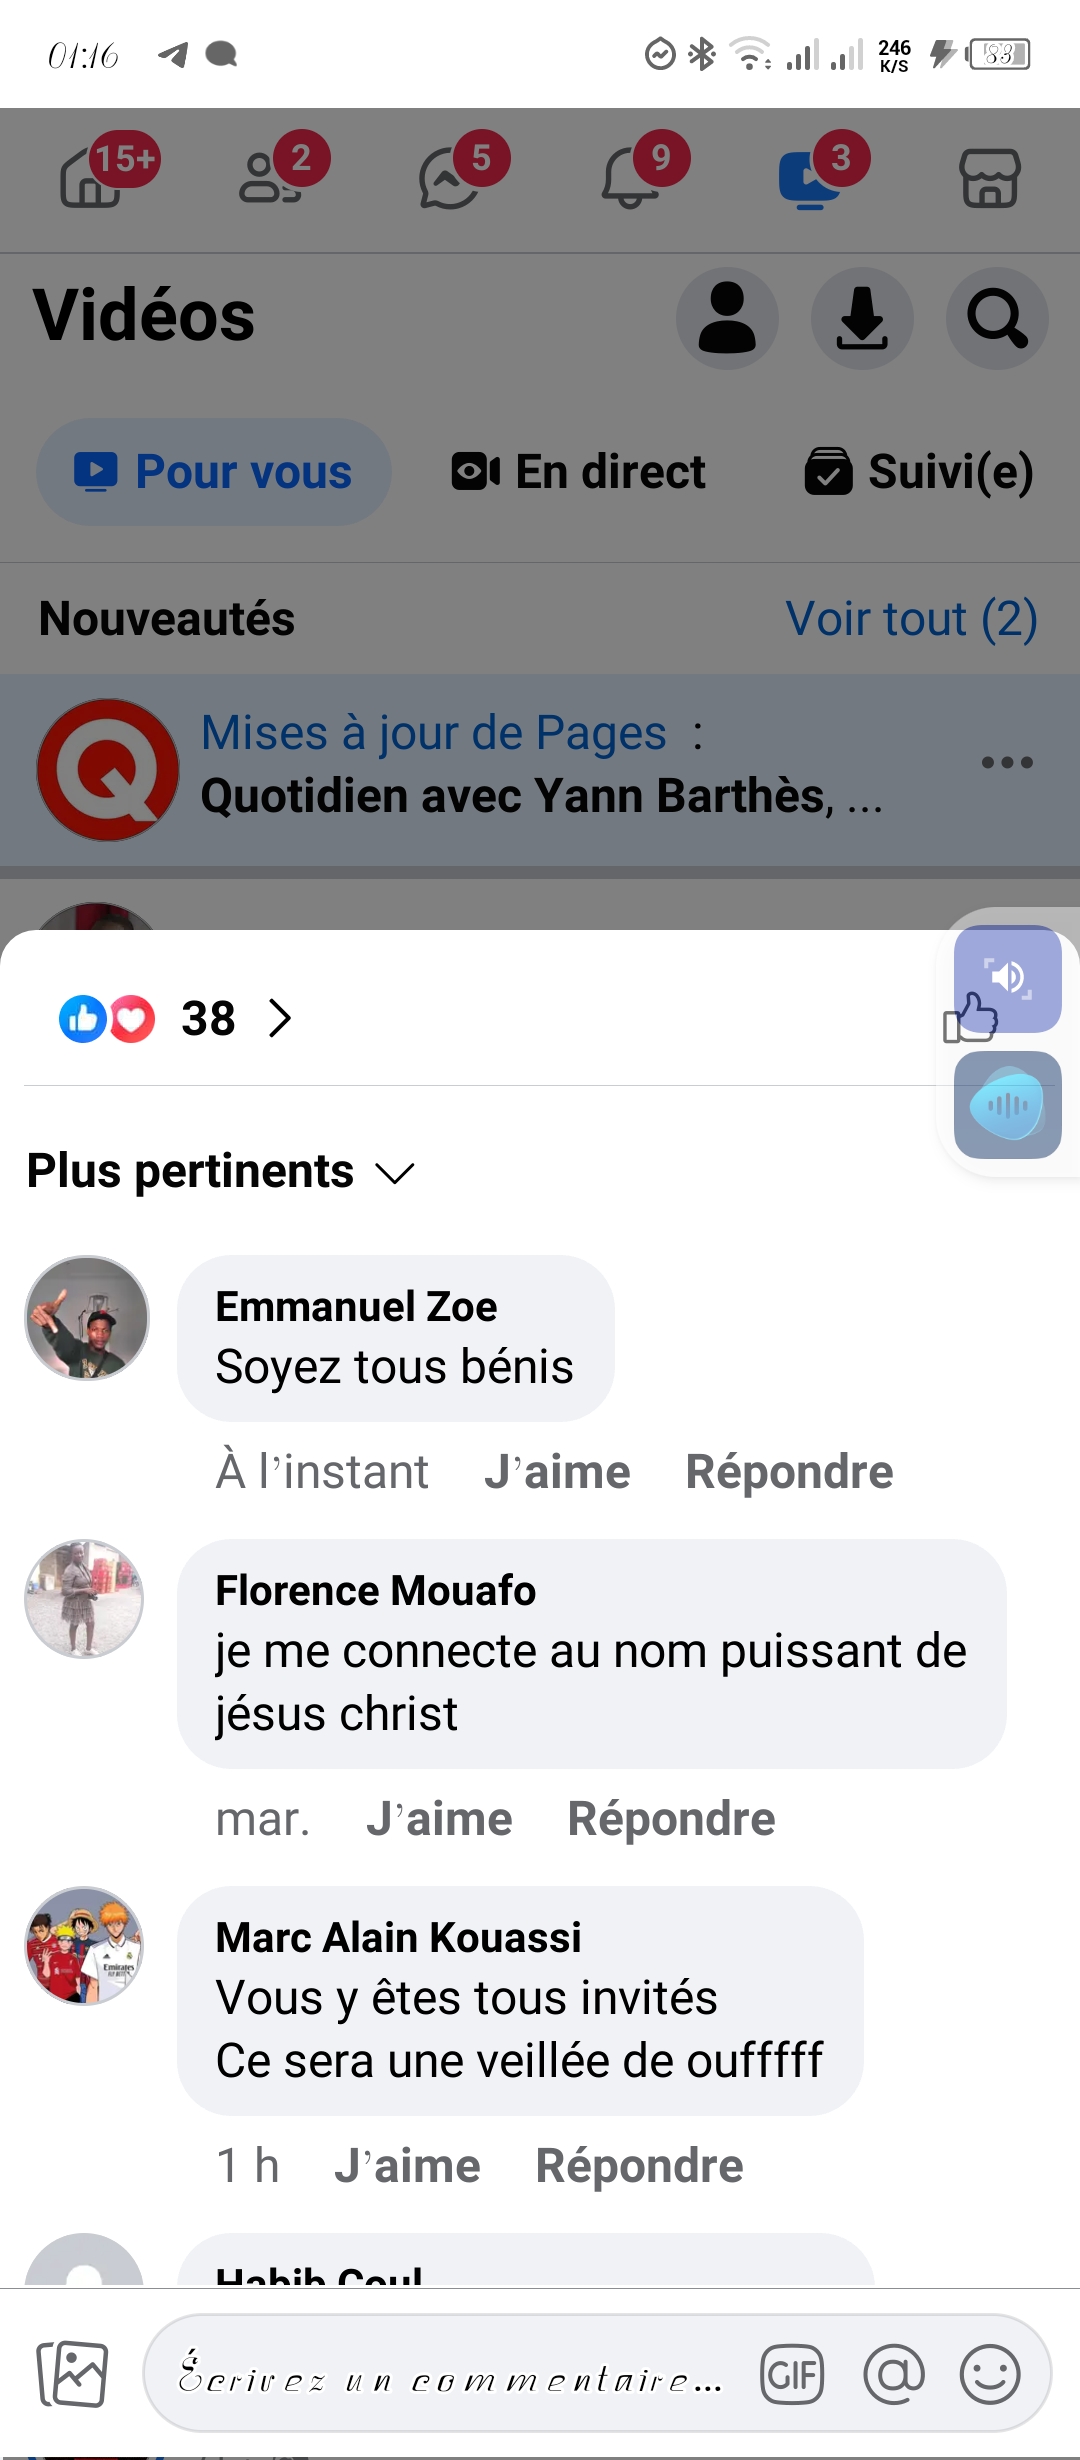Image resolution: width=1080 pixels, height=2460 pixels.
Task: Tap the mention @ icon
Action: click(893, 2374)
